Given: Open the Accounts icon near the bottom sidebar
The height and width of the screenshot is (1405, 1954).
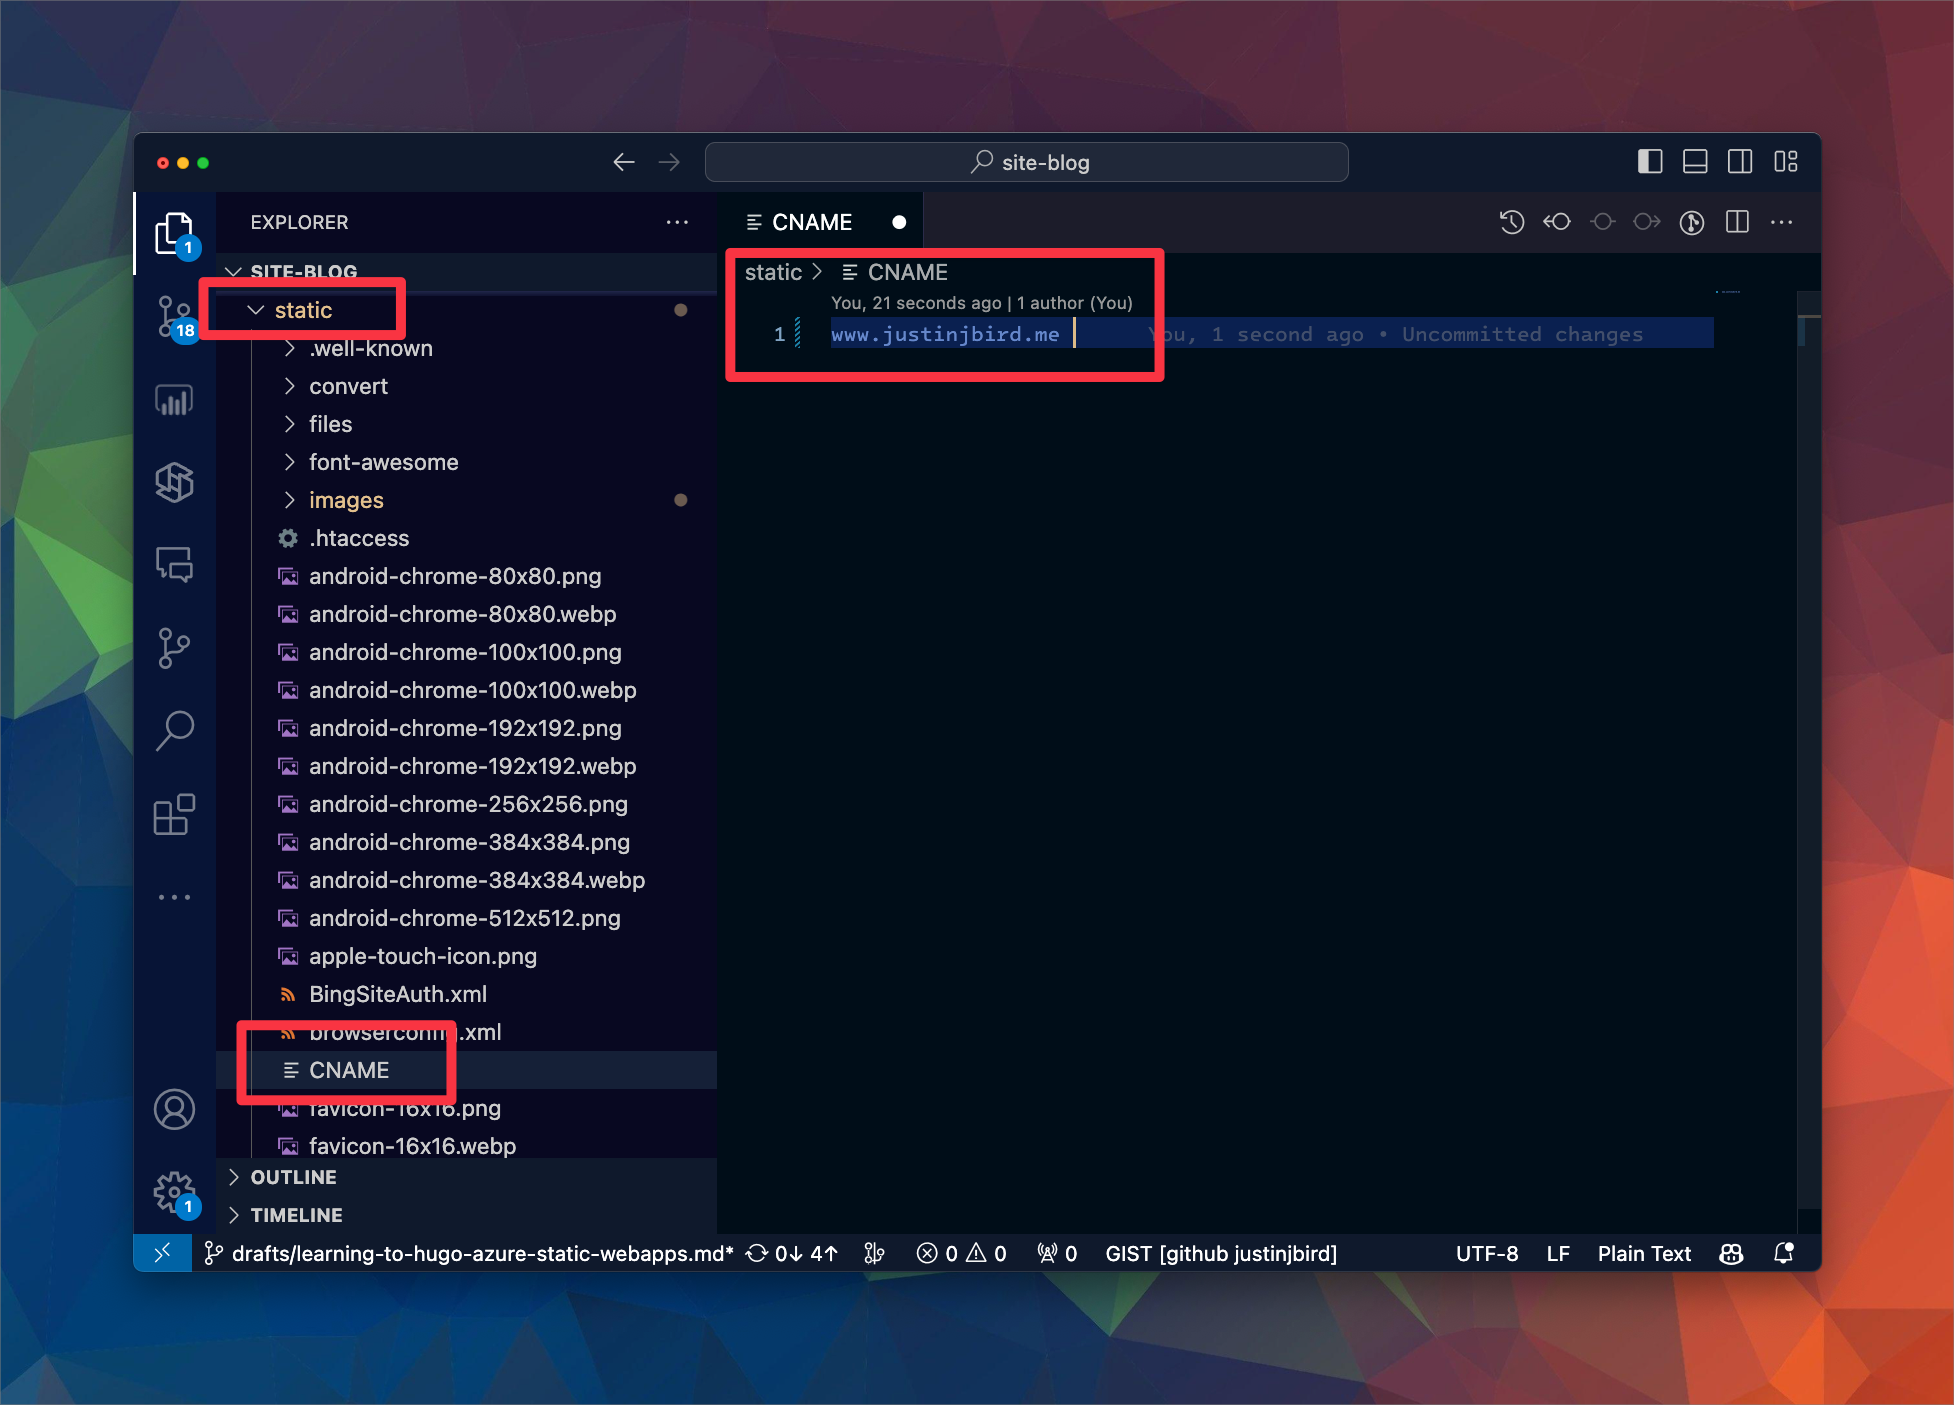Looking at the screenshot, I should tap(175, 1109).
